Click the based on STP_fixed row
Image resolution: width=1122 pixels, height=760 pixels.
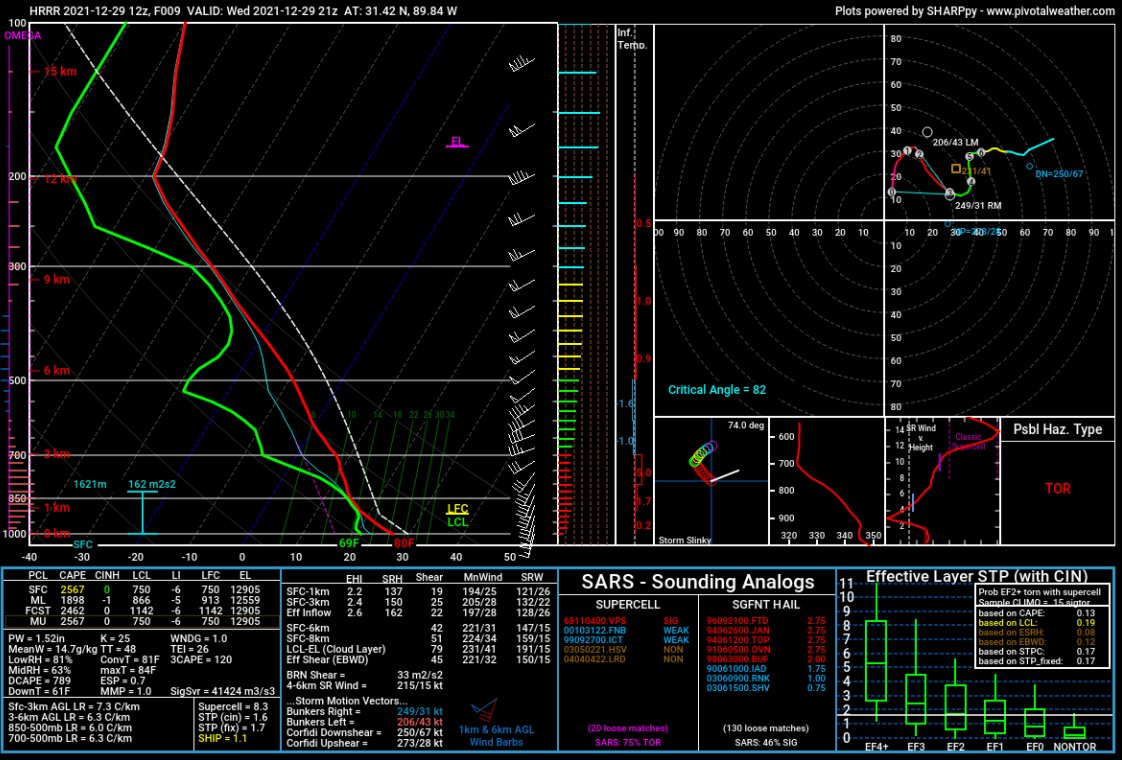[x=1037, y=661]
